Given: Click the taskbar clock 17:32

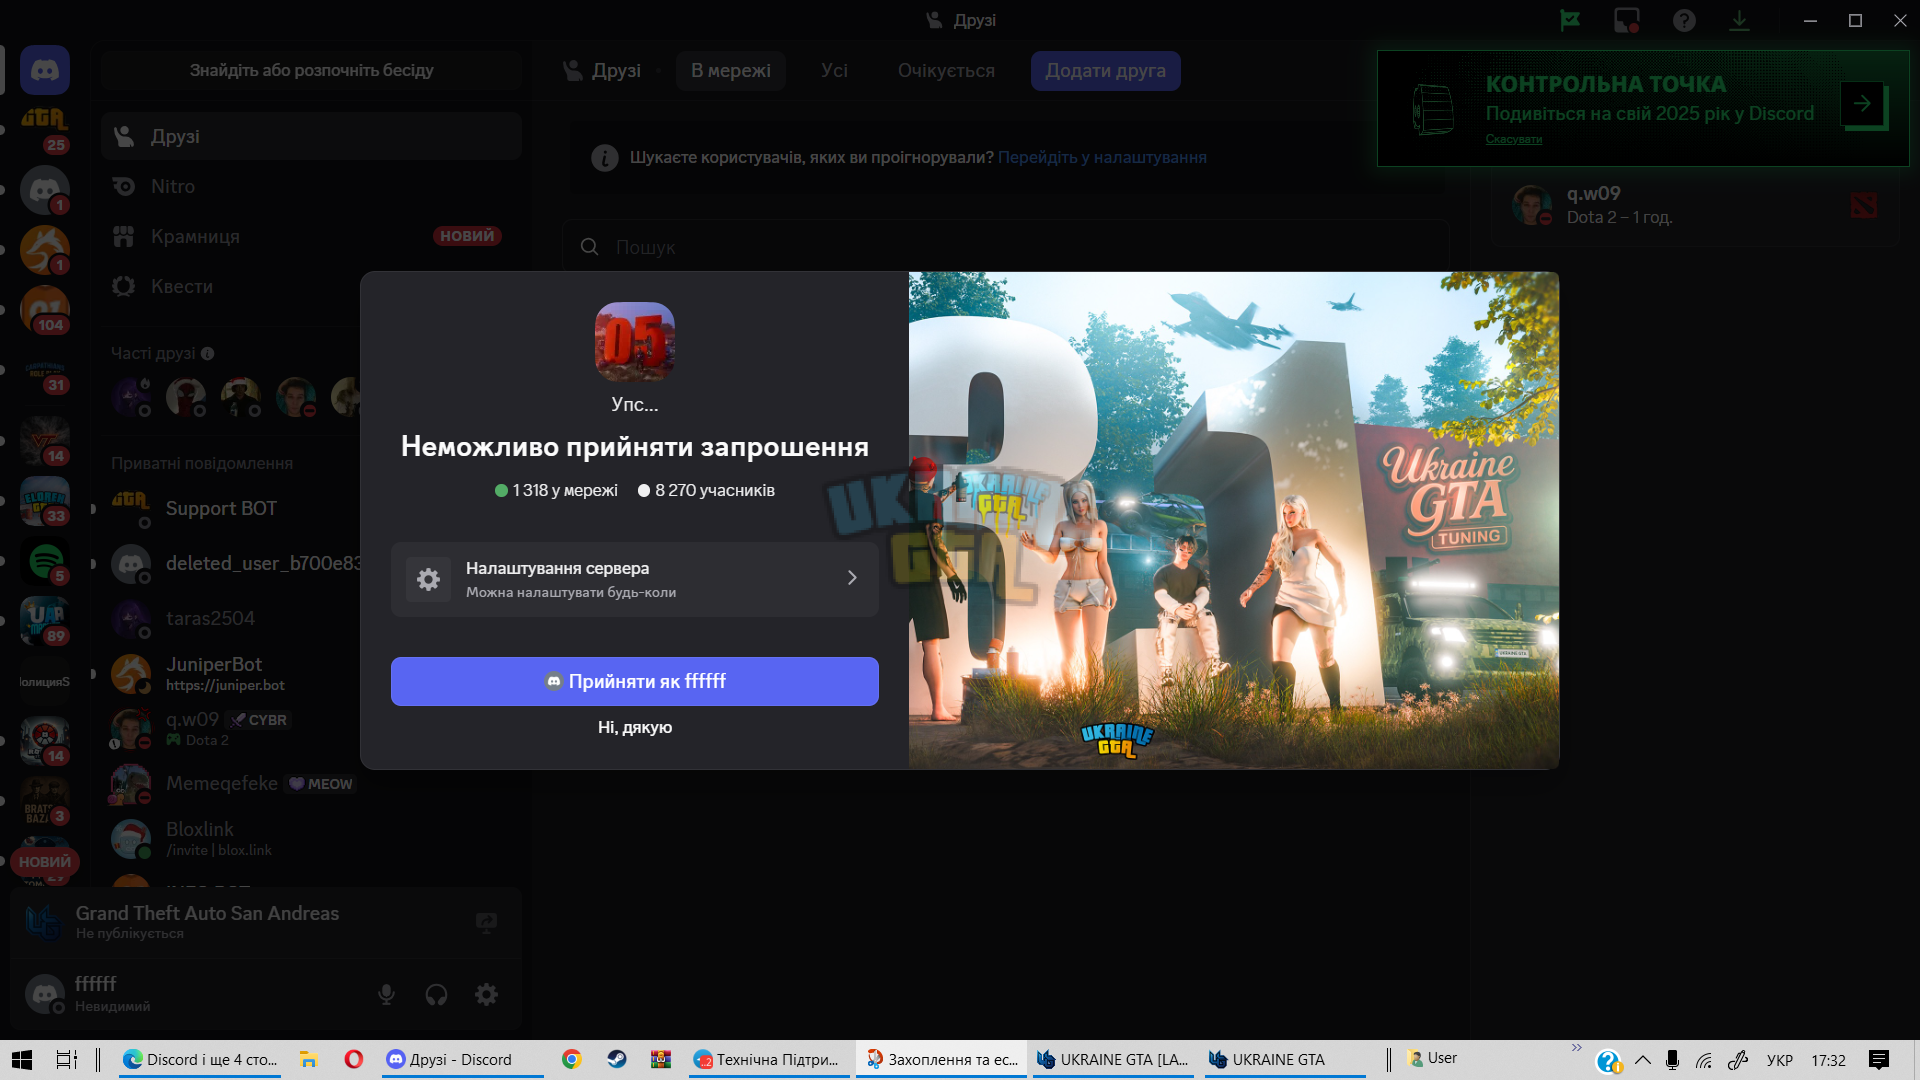Looking at the screenshot, I should [1829, 1060].
